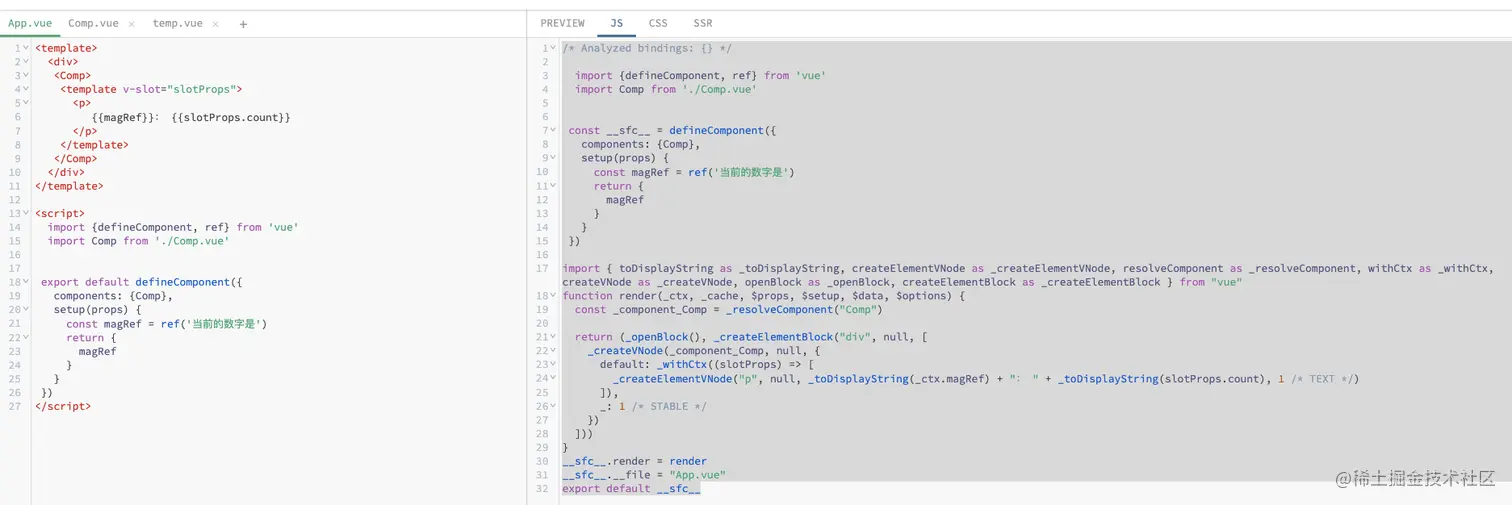Viewport: 1512px width, 505px height.
Task: Click import Comp from './Comp.vue' in editor
Action: point(138,241)
